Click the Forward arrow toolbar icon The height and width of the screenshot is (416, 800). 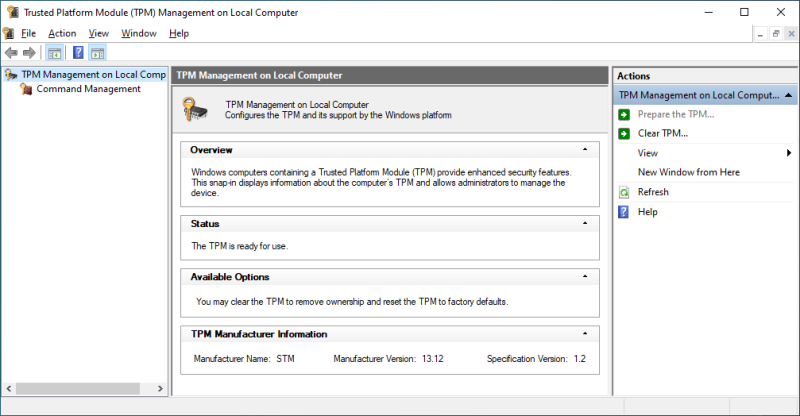coord(29,53)
